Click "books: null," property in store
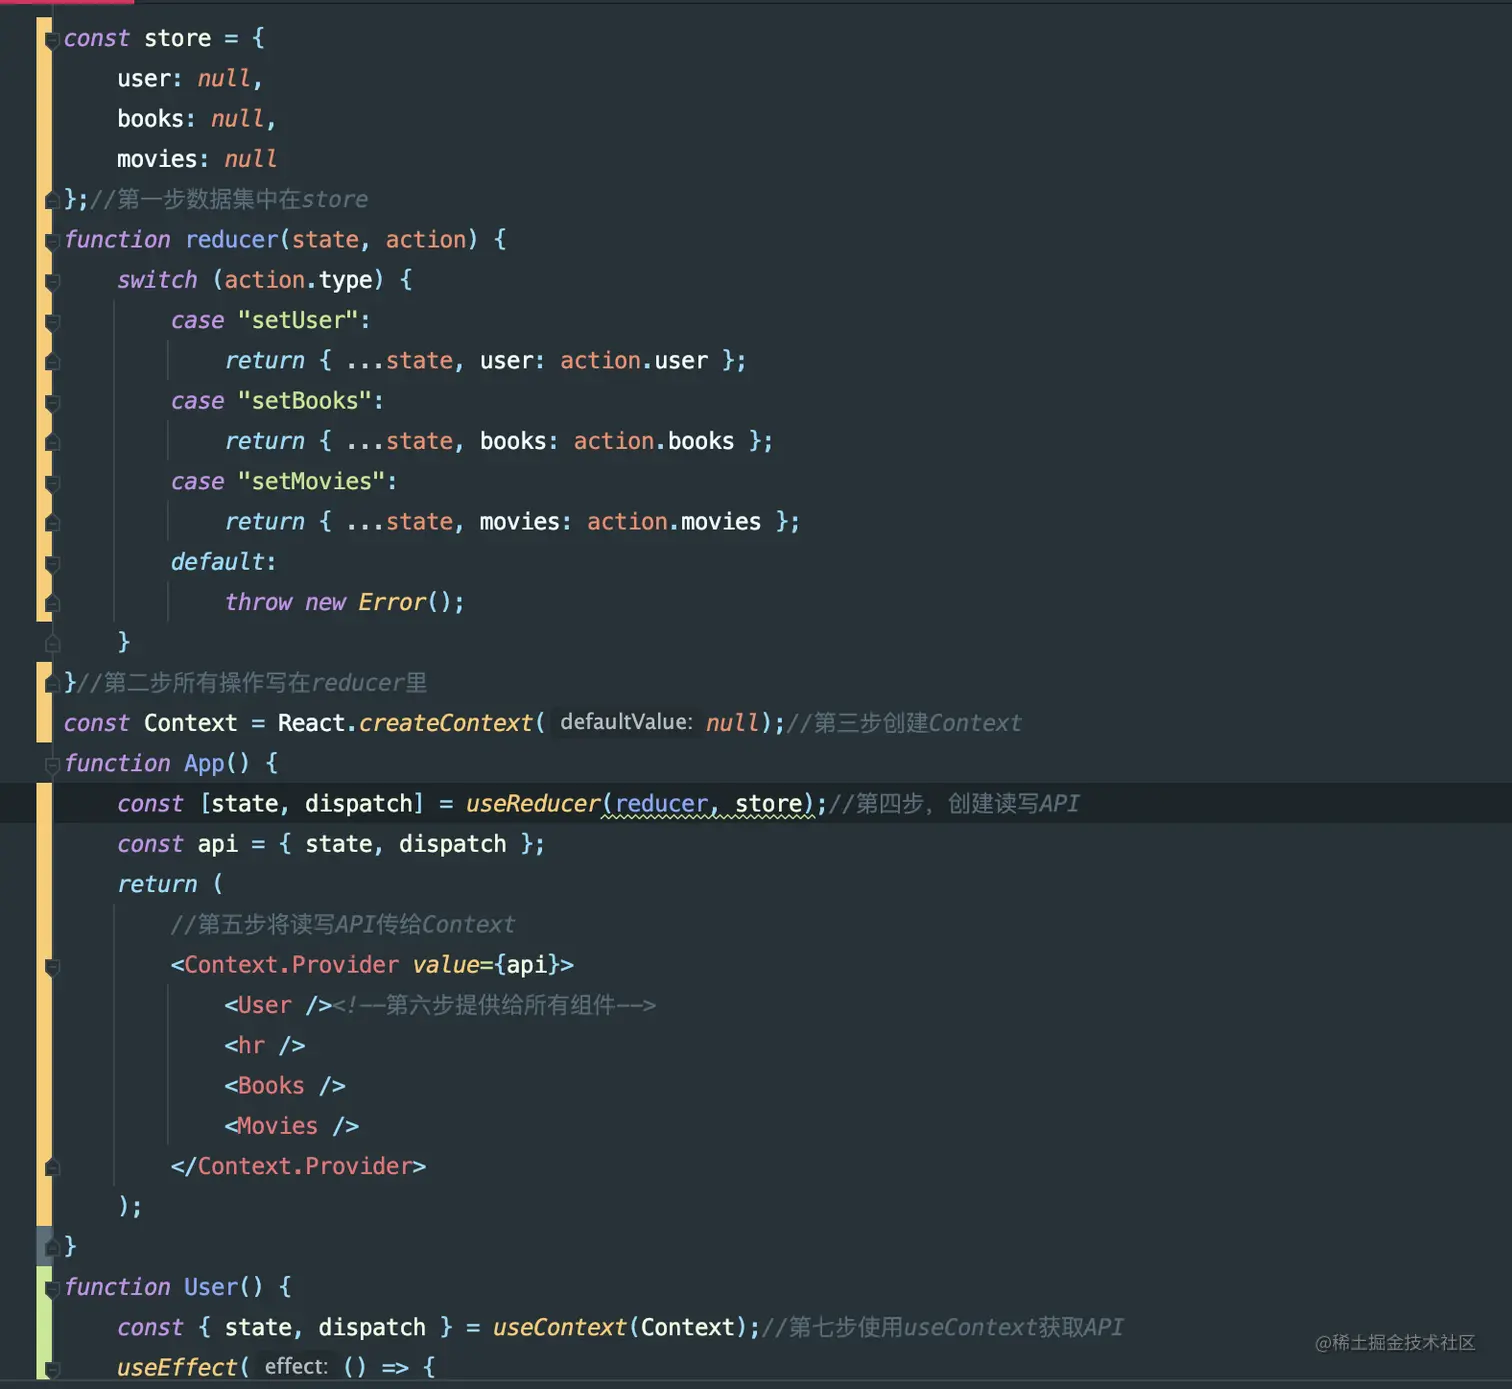This screenshot has width=1512, height=1389. click(x=196, y=119)
